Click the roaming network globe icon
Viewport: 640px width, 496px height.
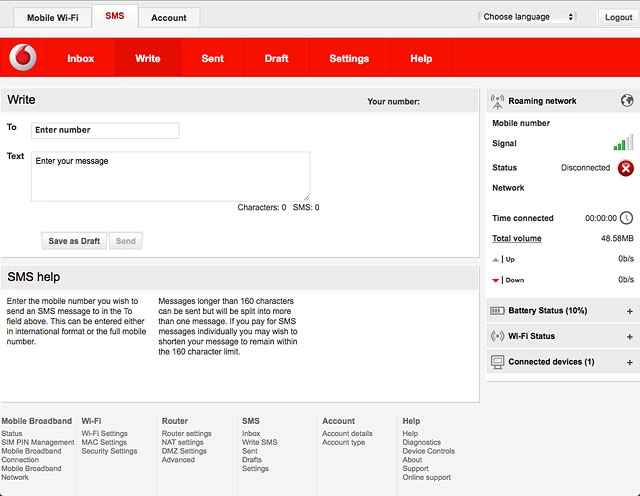626,101
